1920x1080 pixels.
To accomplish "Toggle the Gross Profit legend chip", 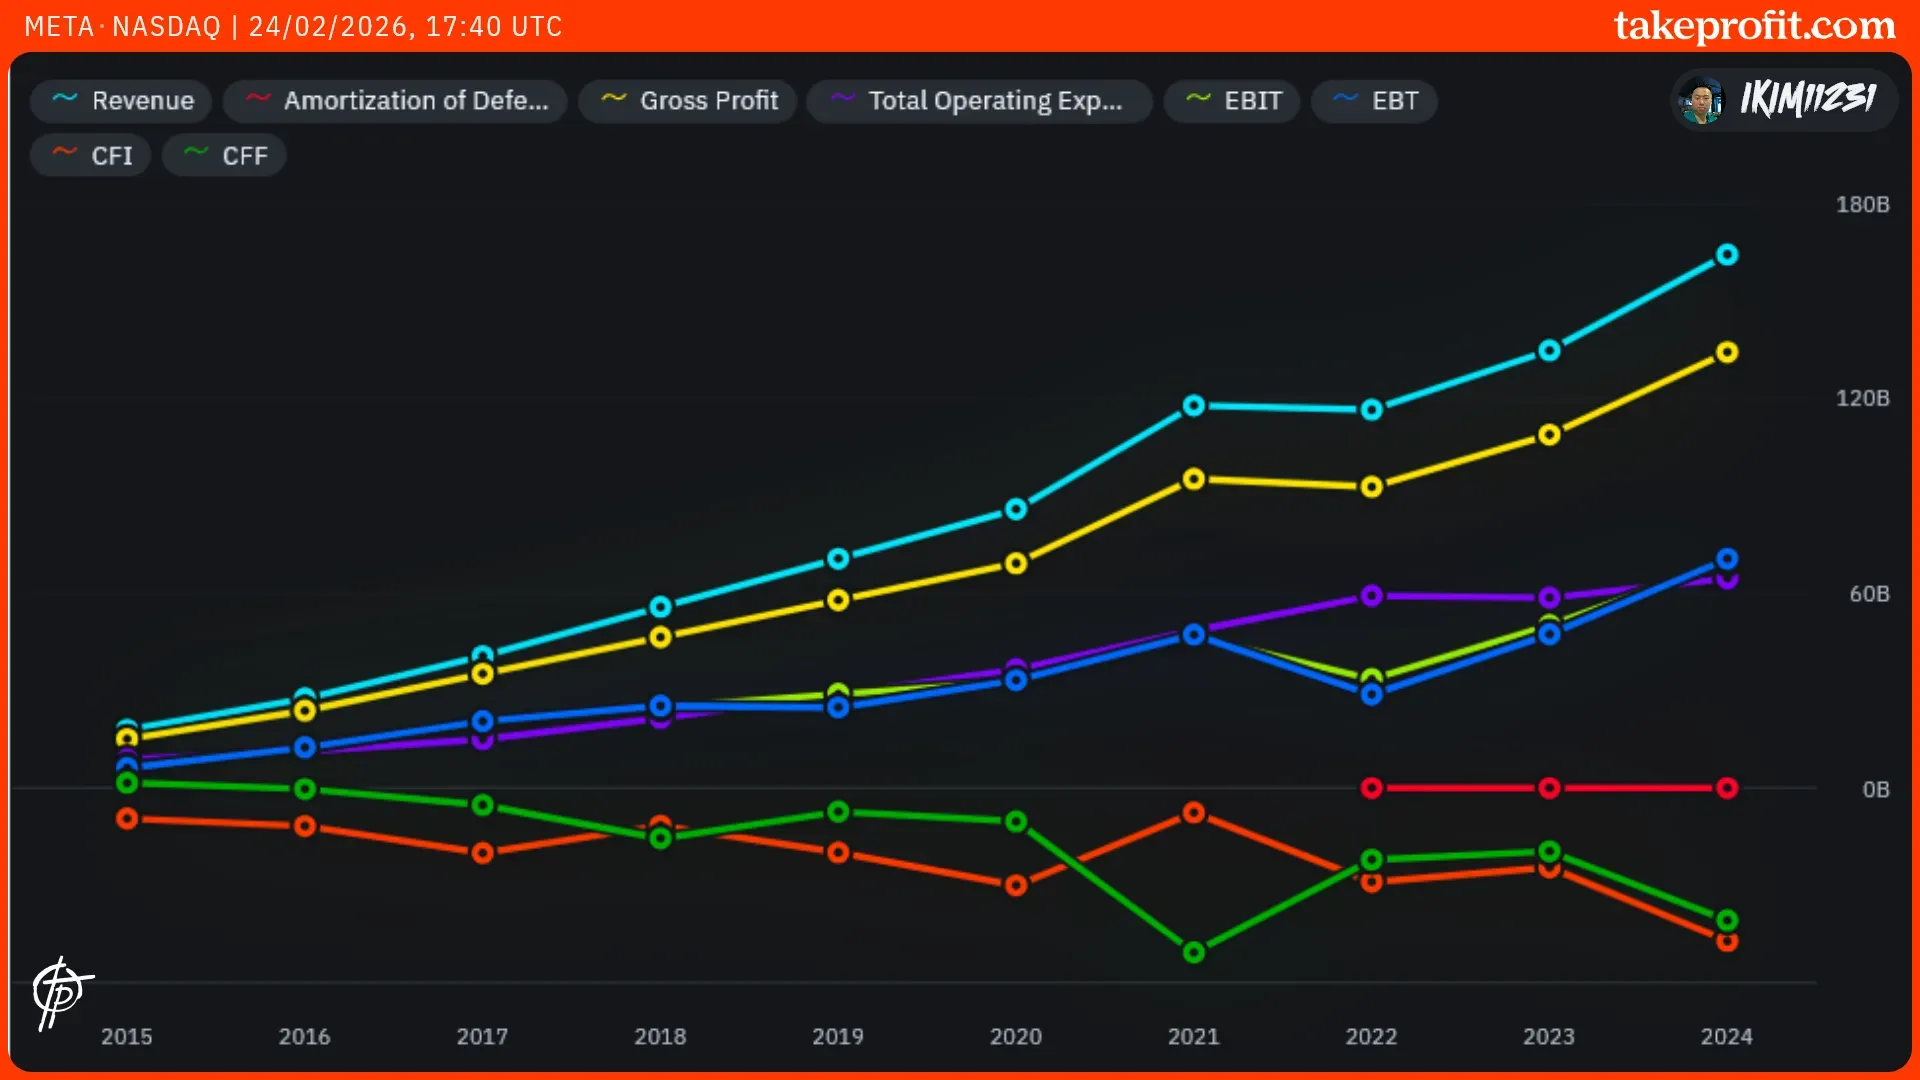I will (x=688, y=101).
